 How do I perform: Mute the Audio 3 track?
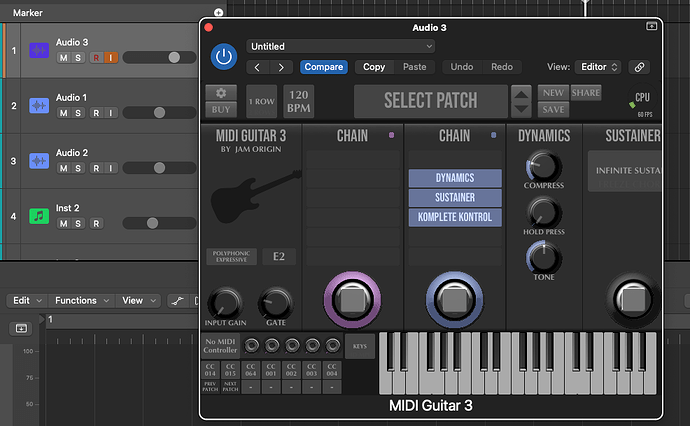point(64,58)
